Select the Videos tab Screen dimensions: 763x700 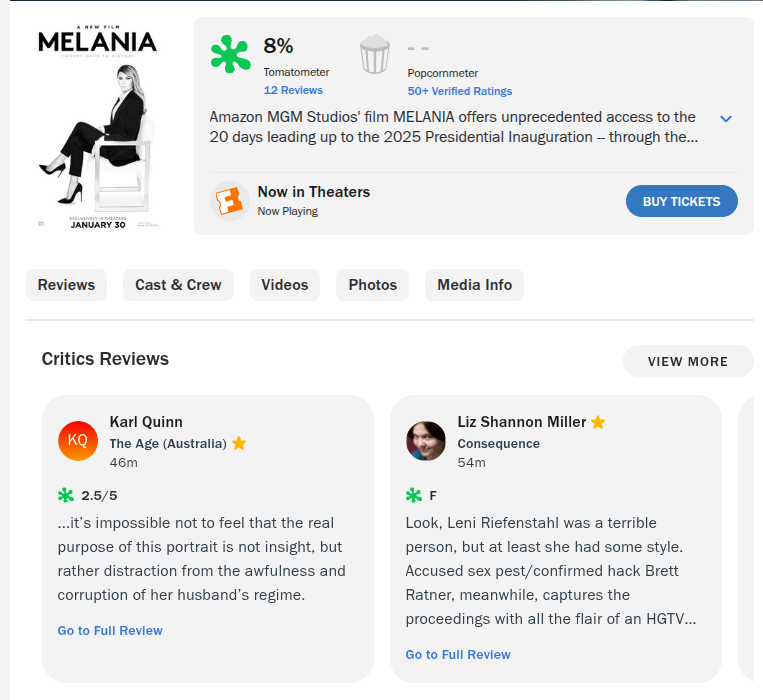[x=285, y=285]
